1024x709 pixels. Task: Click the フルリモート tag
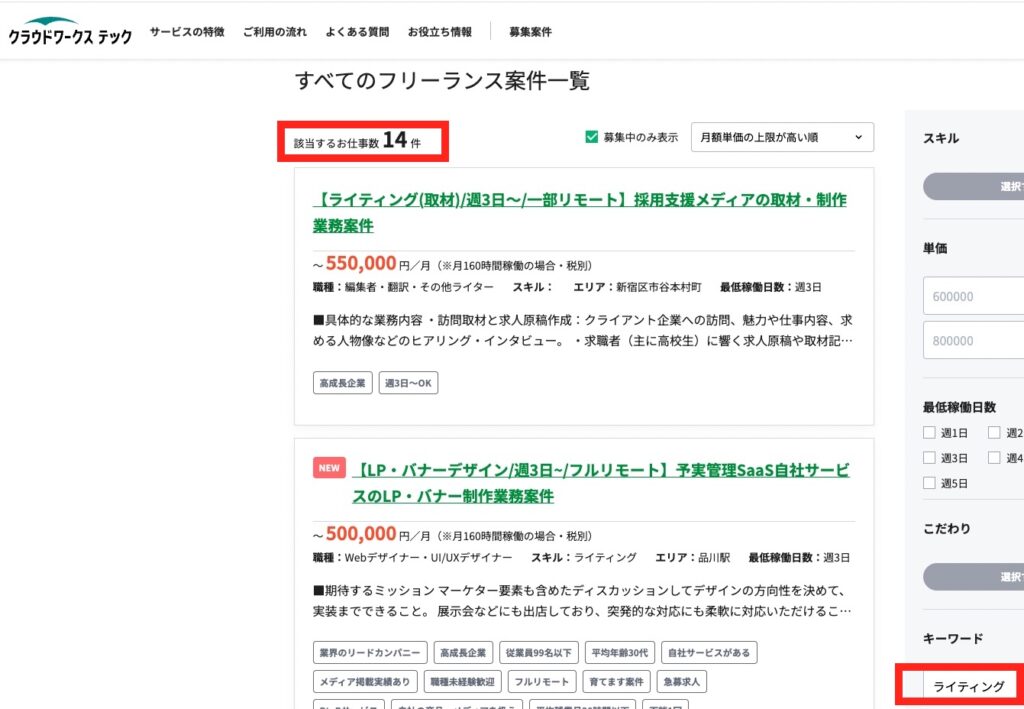click(541, 682)
